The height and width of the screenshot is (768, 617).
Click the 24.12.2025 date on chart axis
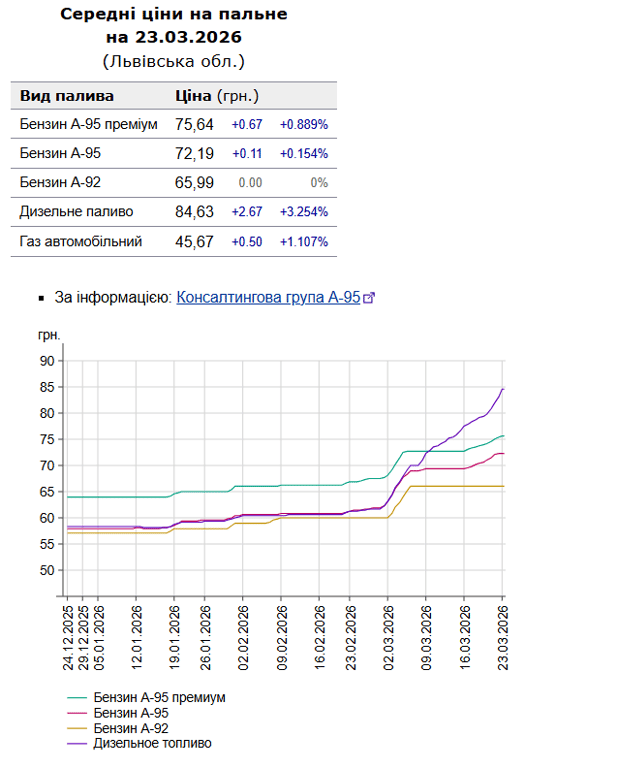pyautogui.click(x=68, y=637)
